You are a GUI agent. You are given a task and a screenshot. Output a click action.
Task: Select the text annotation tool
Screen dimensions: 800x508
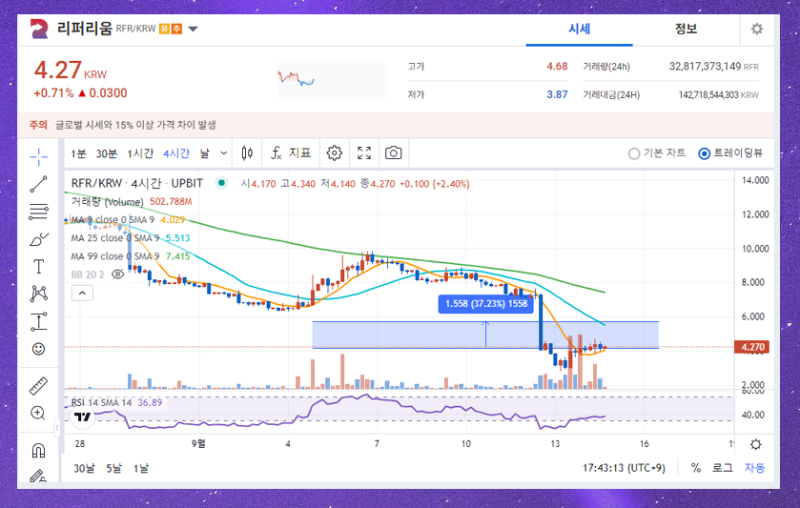38,266
